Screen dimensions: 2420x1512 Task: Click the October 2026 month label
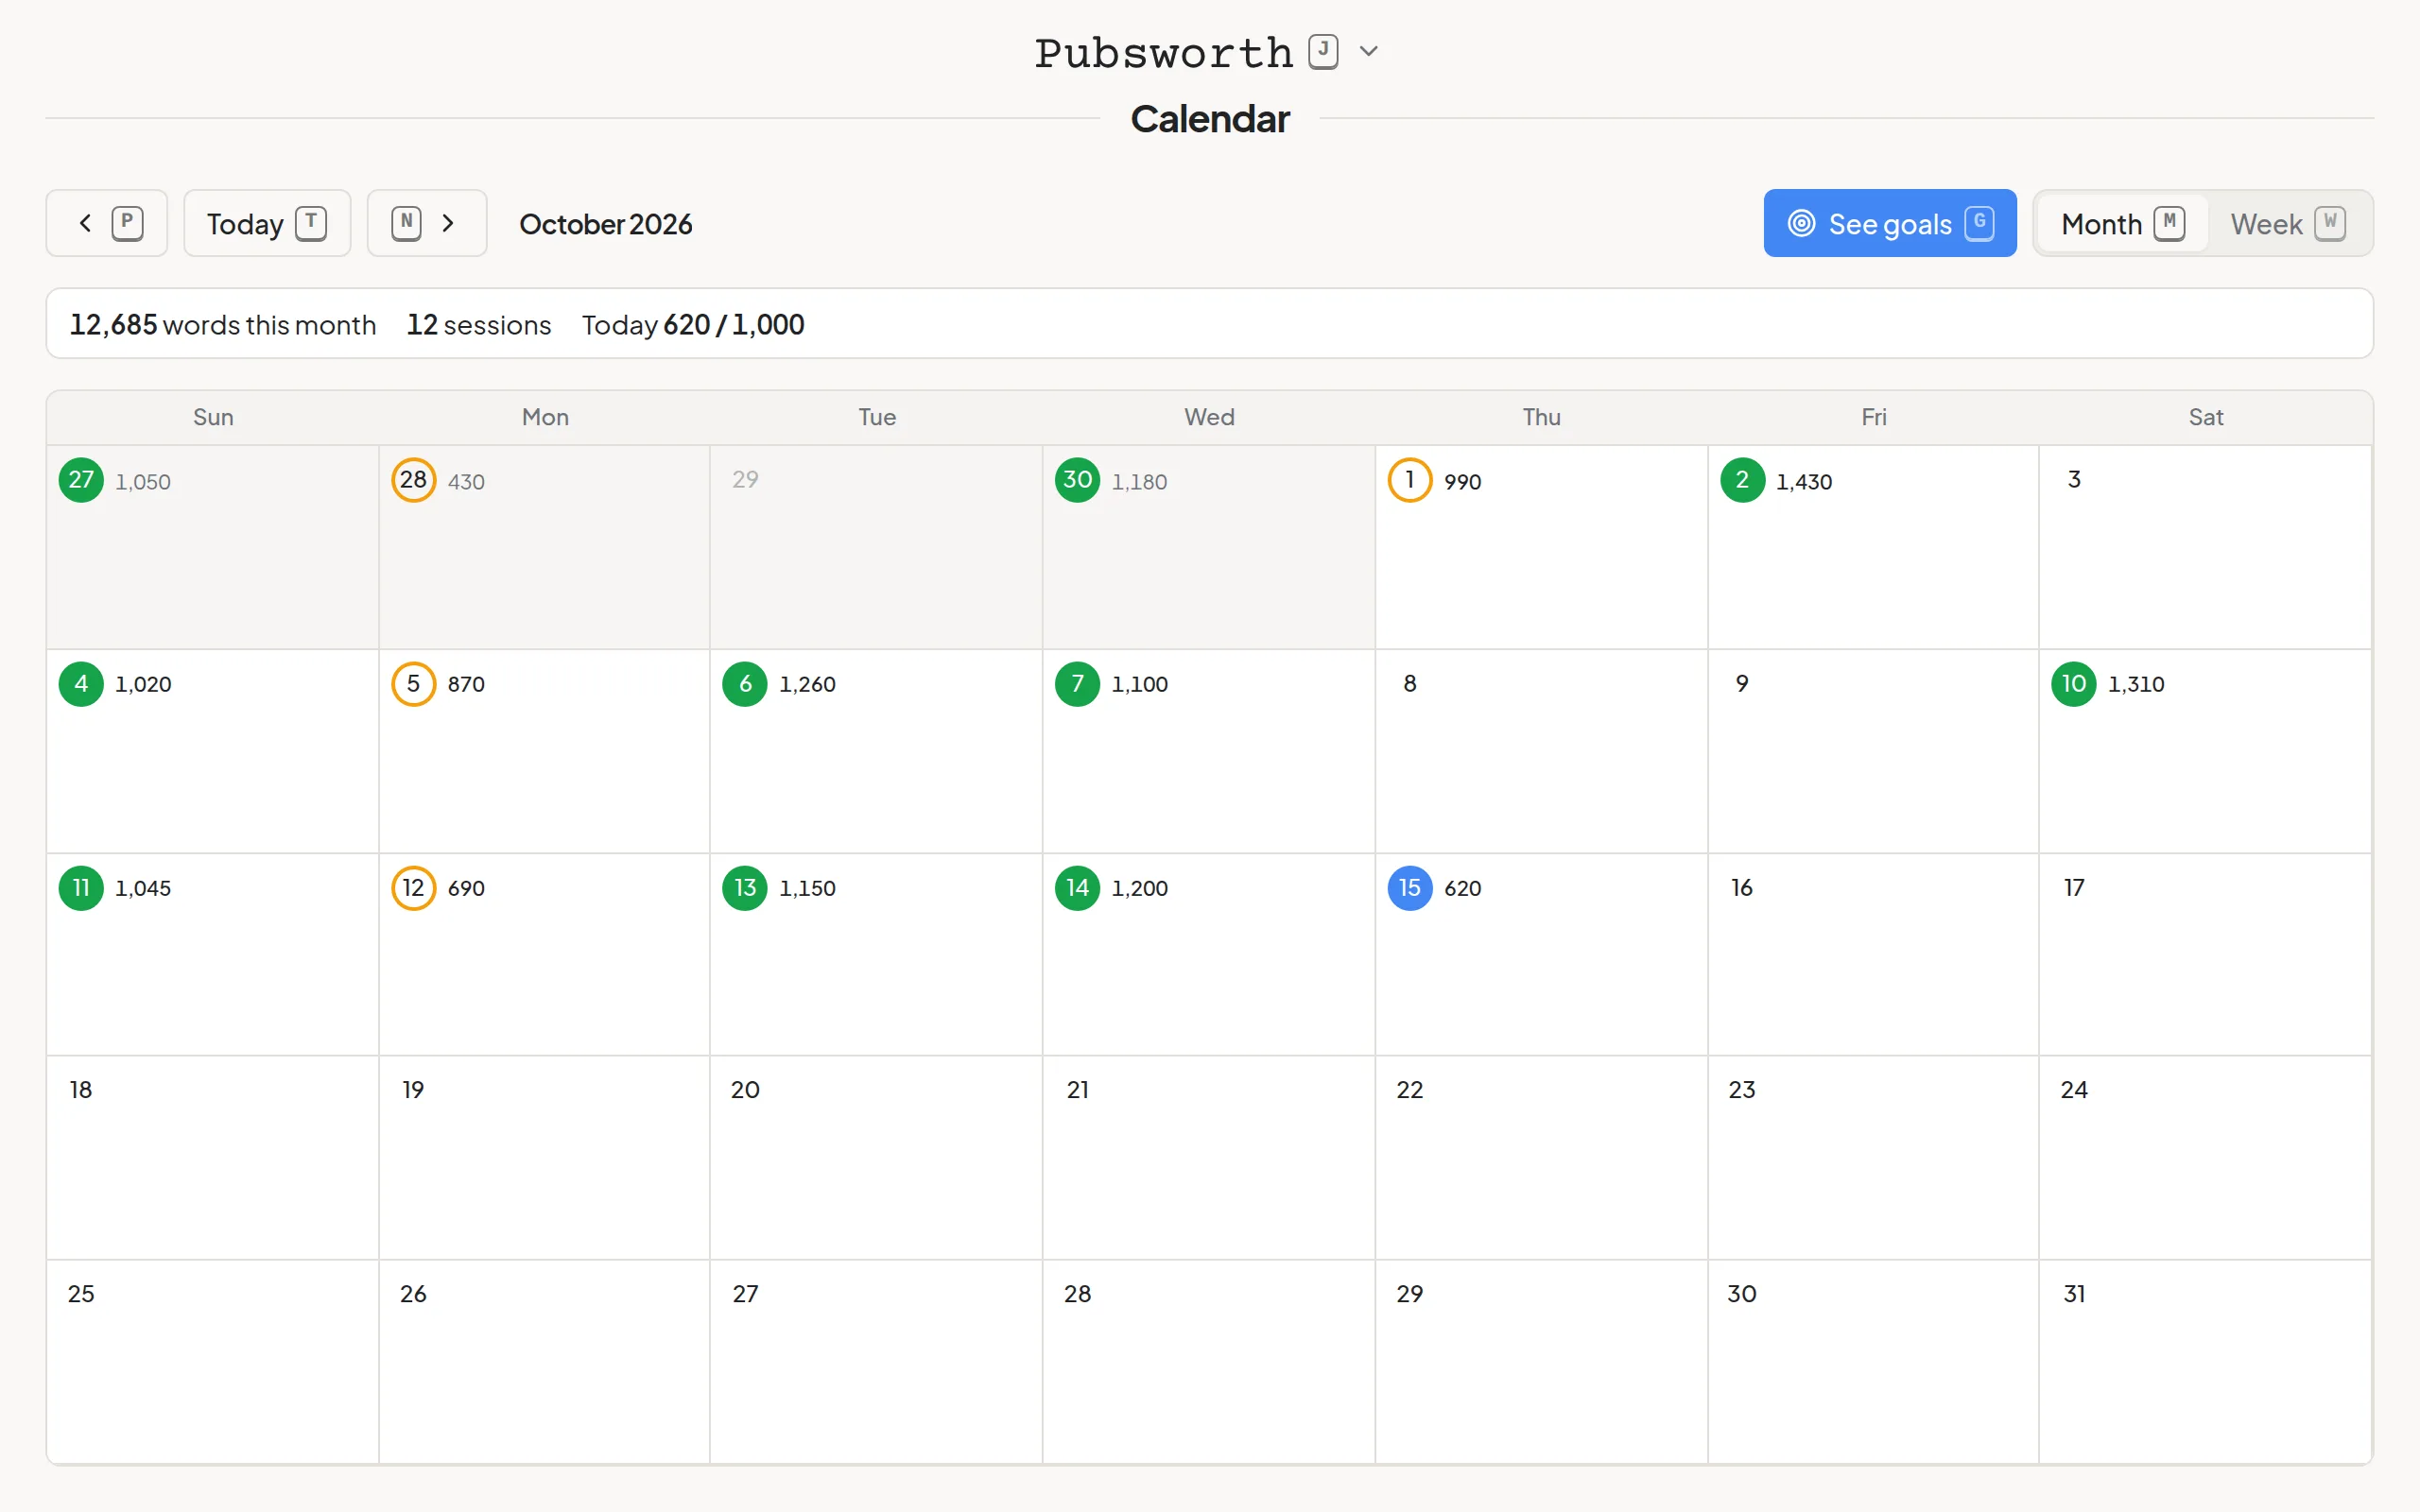[605, 224]
